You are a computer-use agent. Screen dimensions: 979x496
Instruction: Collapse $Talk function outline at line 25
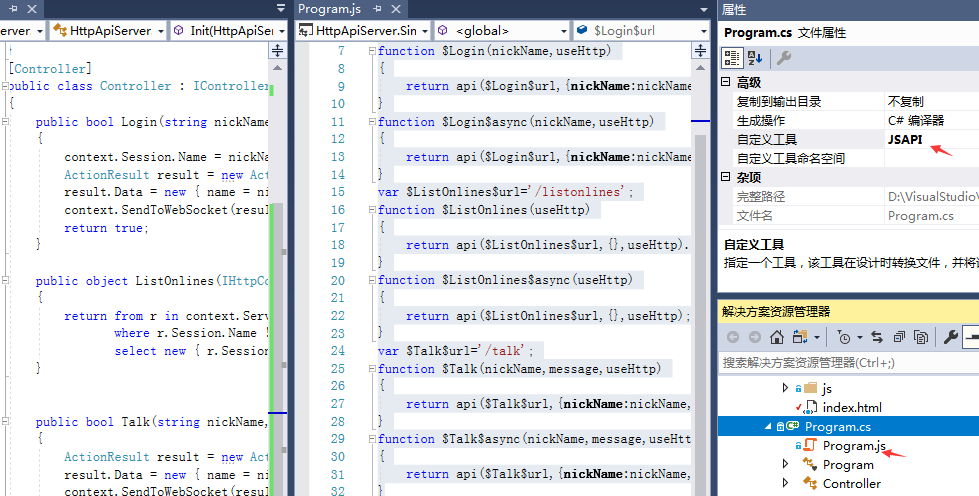pyautogui.click(x=373, y=369)
